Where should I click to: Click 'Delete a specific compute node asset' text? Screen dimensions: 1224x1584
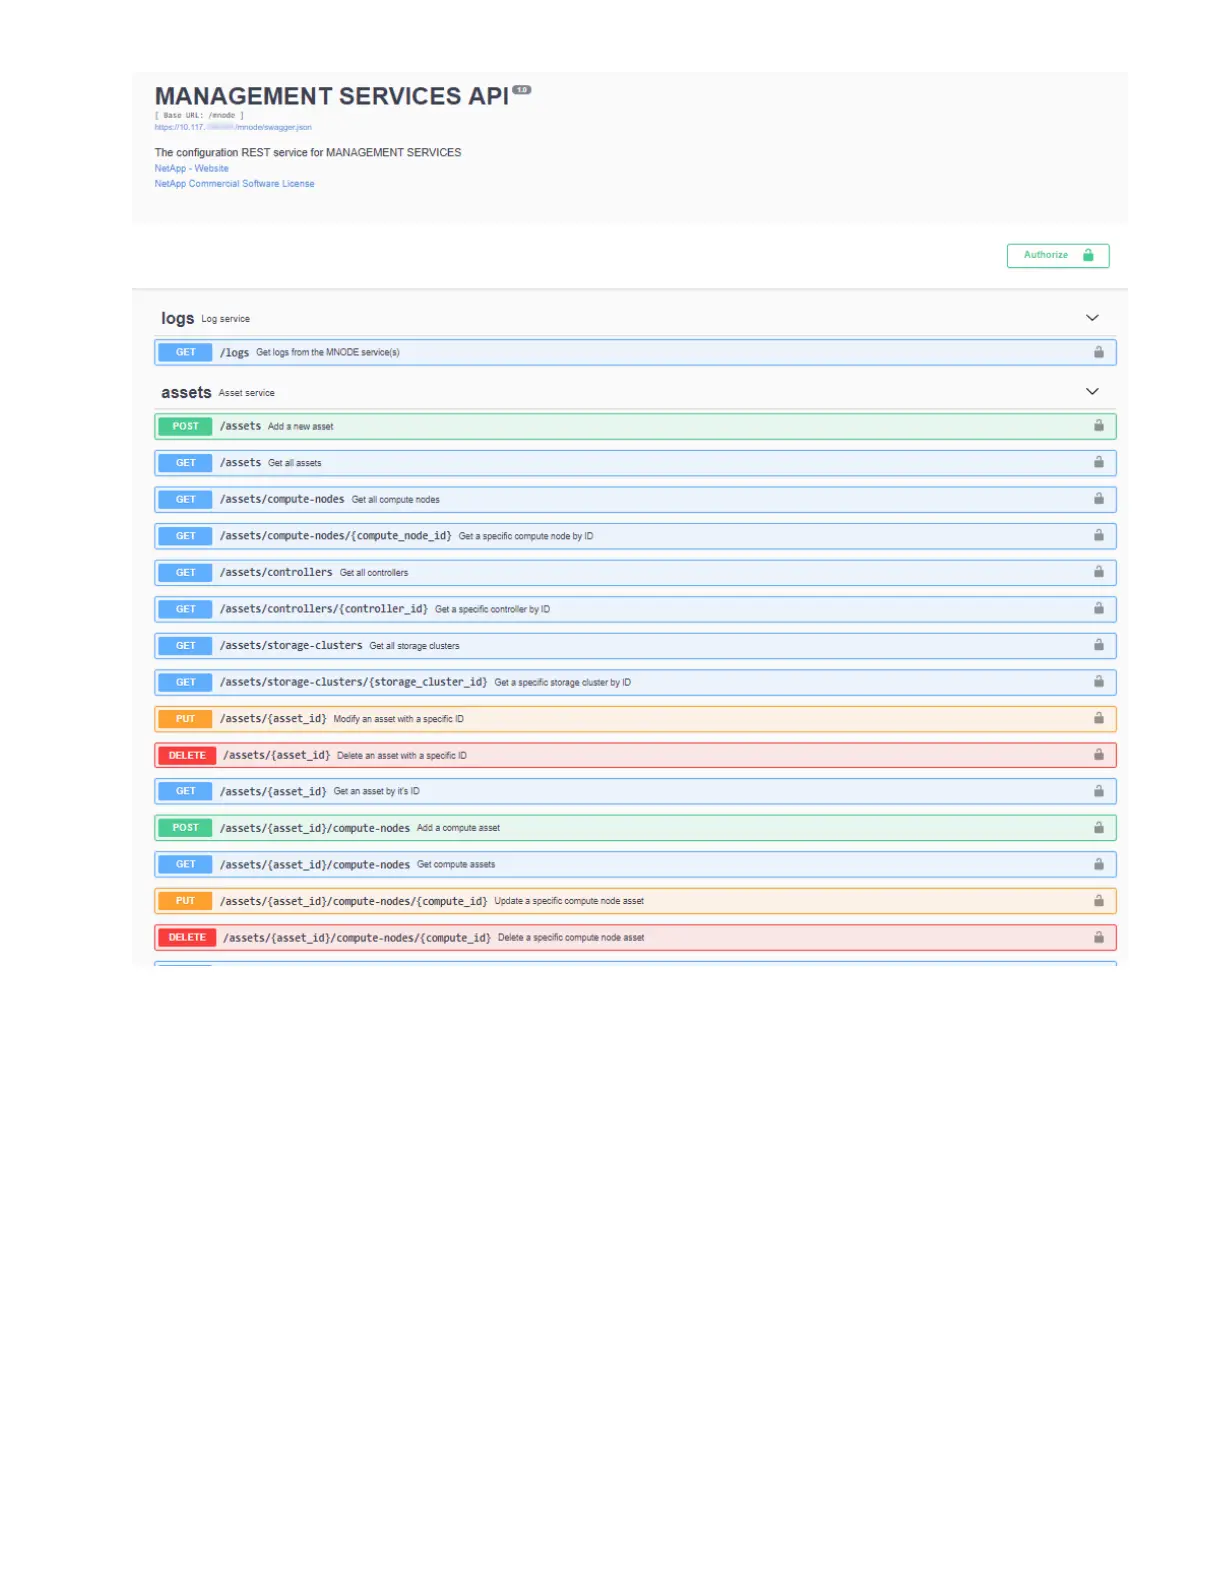571,938
